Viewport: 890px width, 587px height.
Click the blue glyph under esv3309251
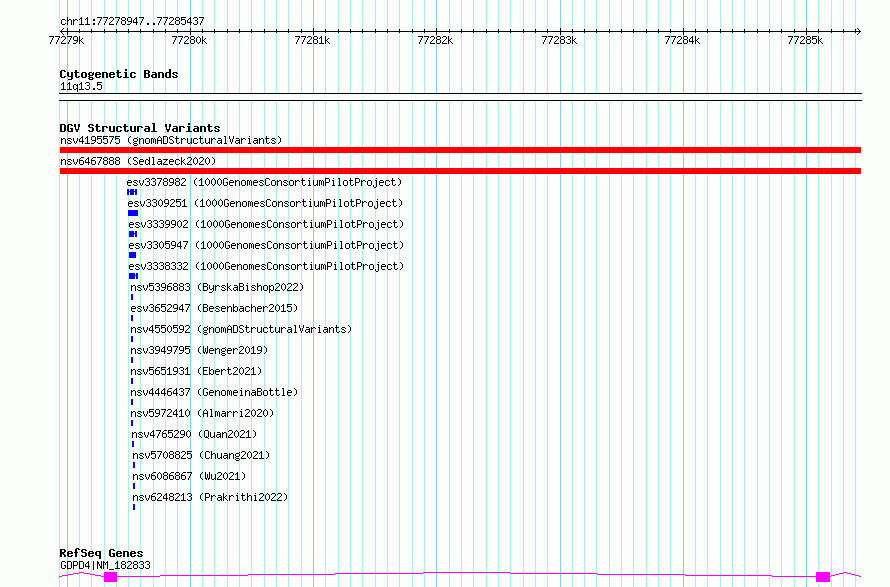(x=133, y=213)
